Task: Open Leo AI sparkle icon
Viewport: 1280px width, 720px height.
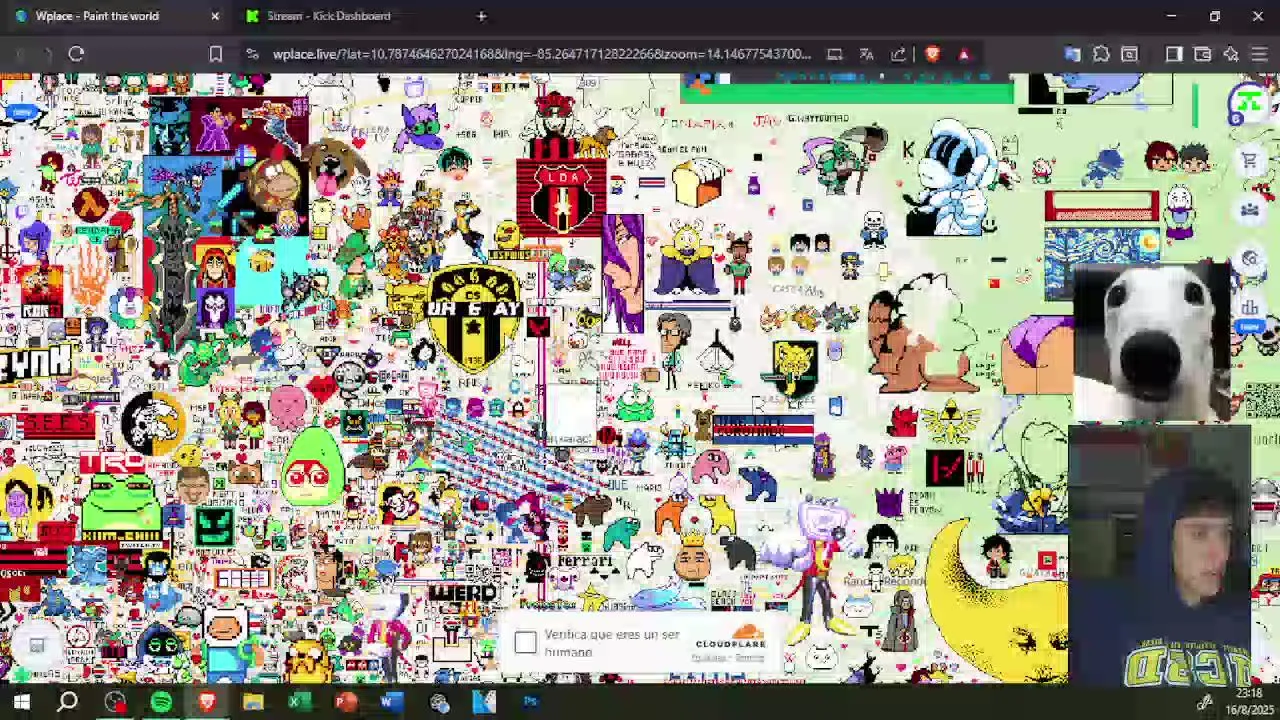Action: coord(1231,54)
